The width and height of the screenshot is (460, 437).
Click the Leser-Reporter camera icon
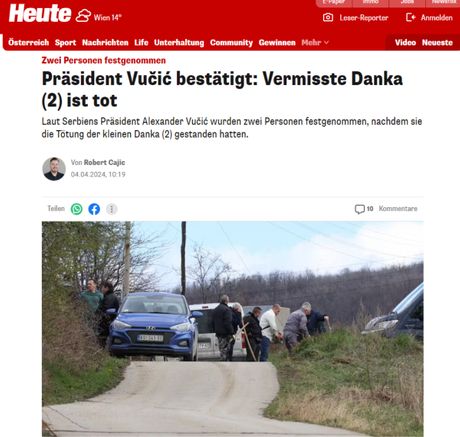(328, 17)
